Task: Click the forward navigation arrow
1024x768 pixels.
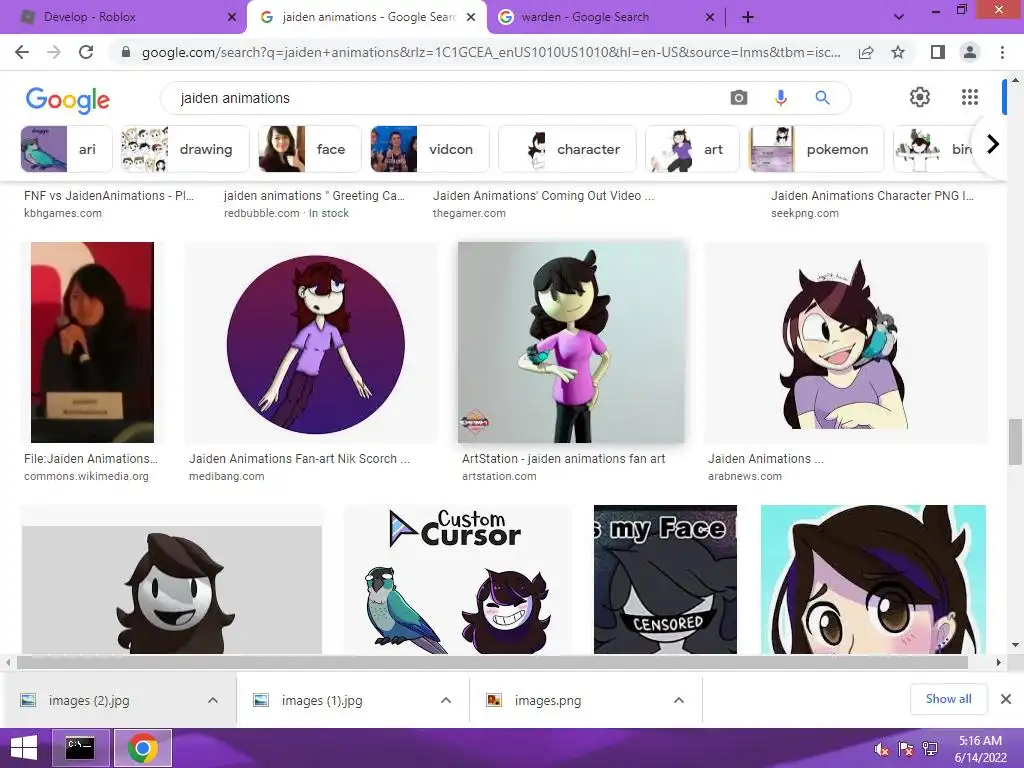Action: (54, 52)
